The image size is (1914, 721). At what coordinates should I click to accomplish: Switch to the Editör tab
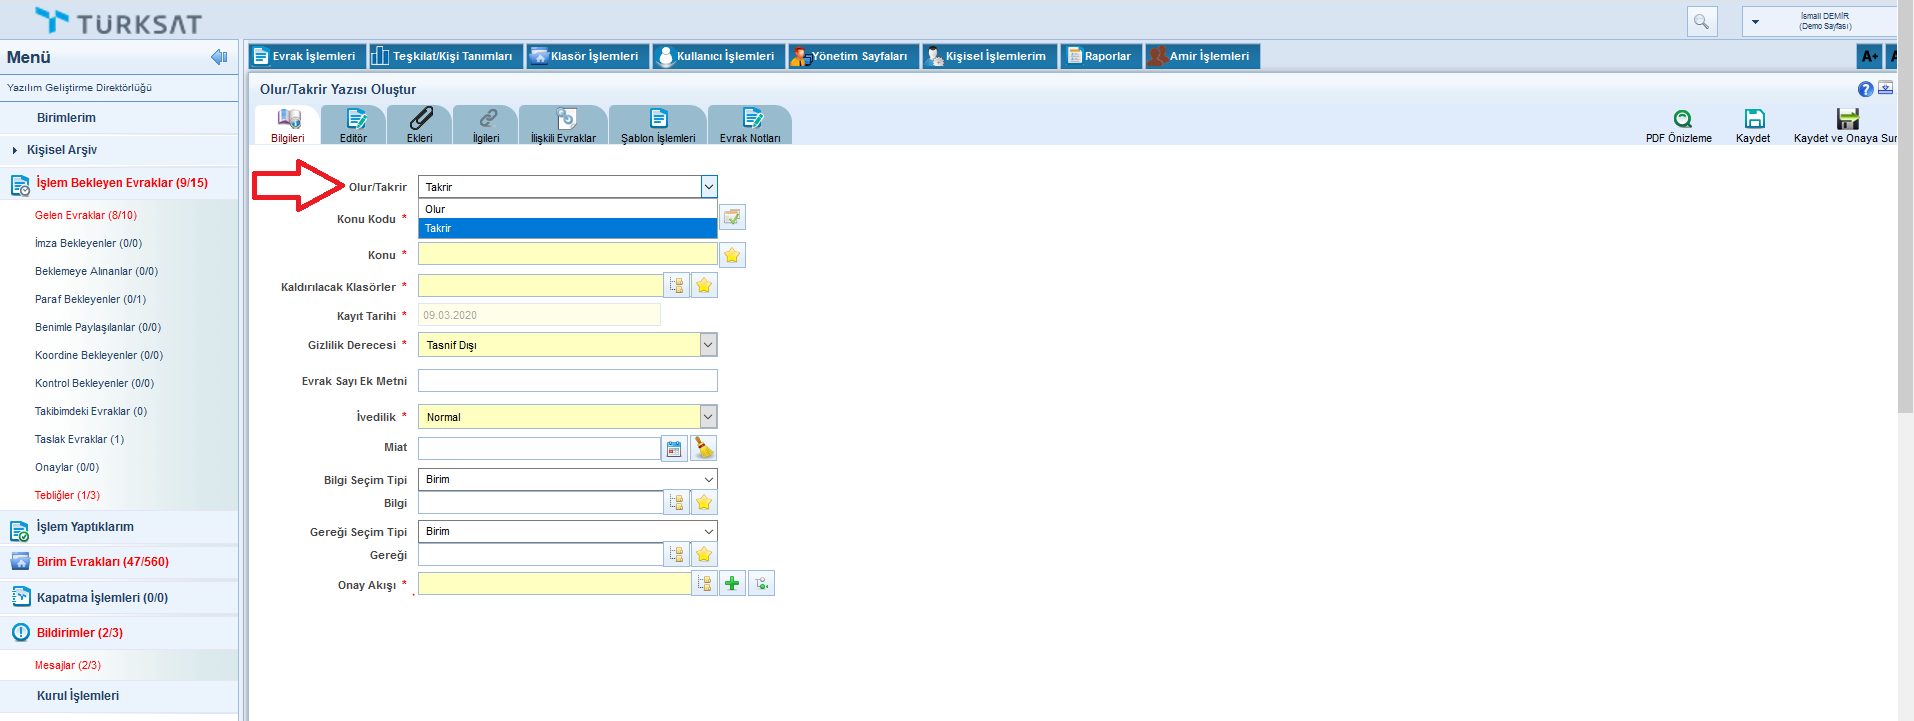tap(353, 125)
